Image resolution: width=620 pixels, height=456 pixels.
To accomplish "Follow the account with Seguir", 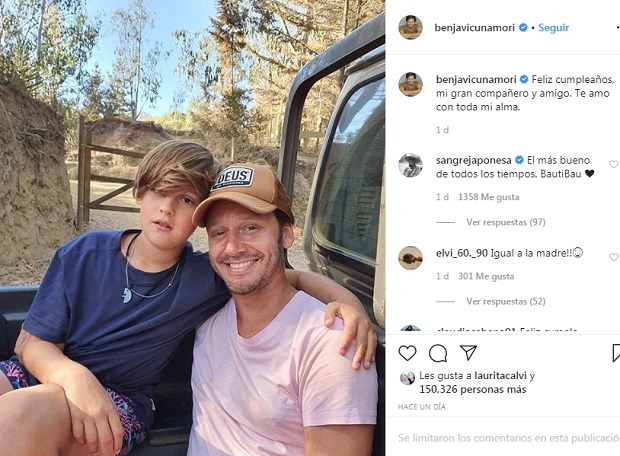I will (x=554, y=28).
